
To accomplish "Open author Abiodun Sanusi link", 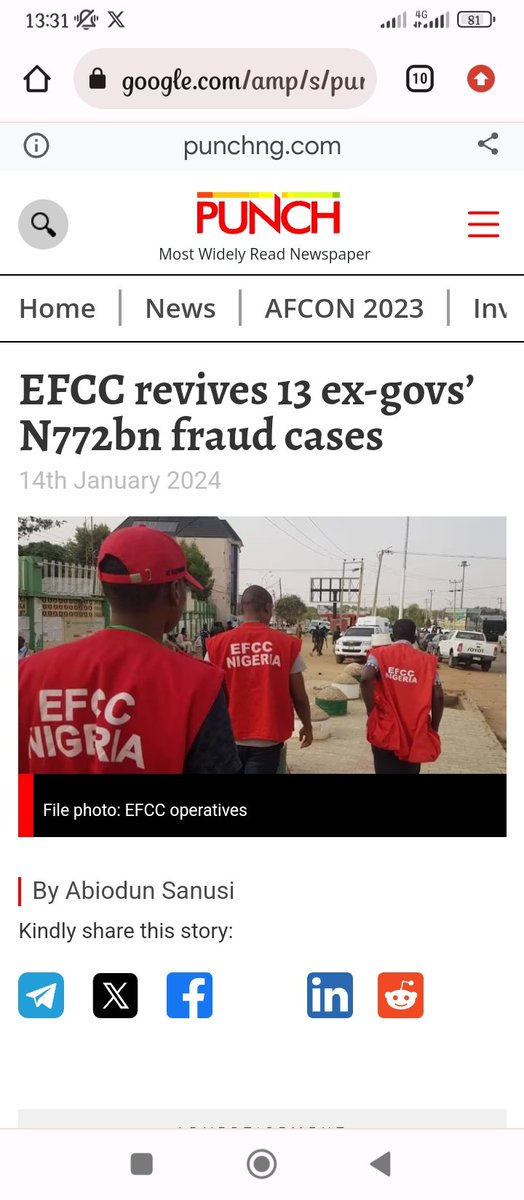I will tap(150, 890).
